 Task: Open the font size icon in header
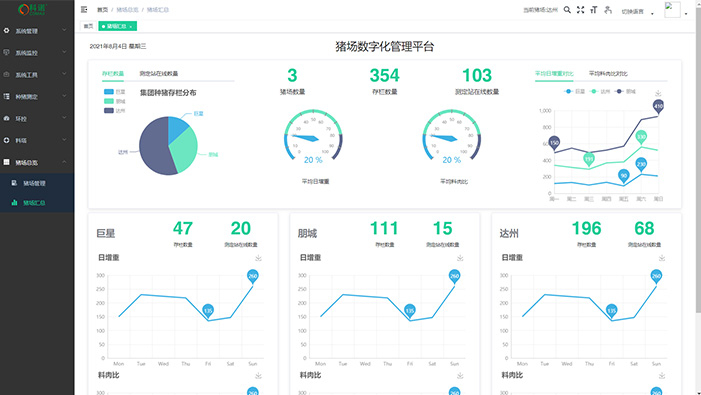coord(594,9)
